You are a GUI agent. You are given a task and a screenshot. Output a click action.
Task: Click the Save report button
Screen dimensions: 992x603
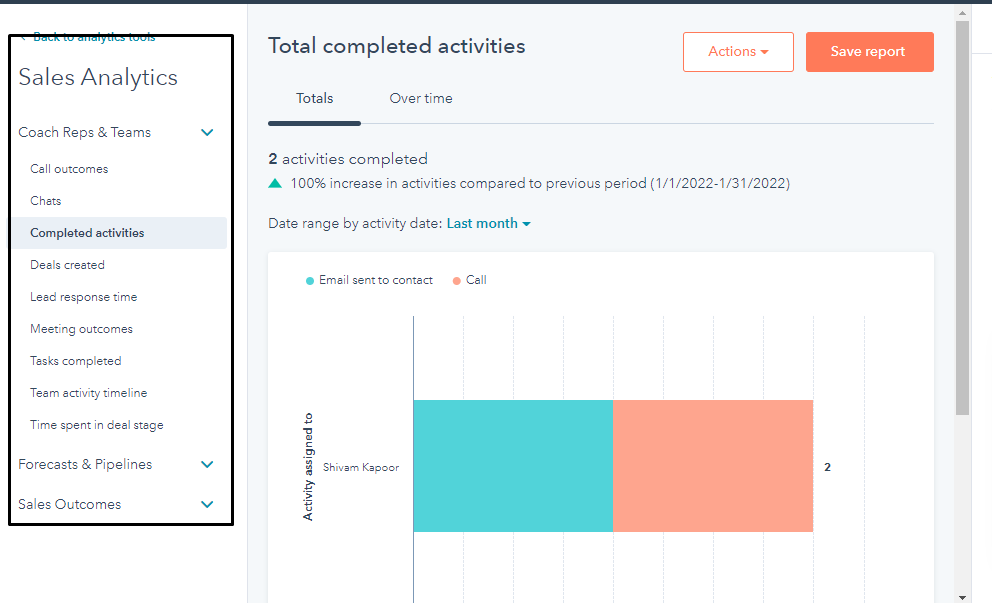[869, 52]
